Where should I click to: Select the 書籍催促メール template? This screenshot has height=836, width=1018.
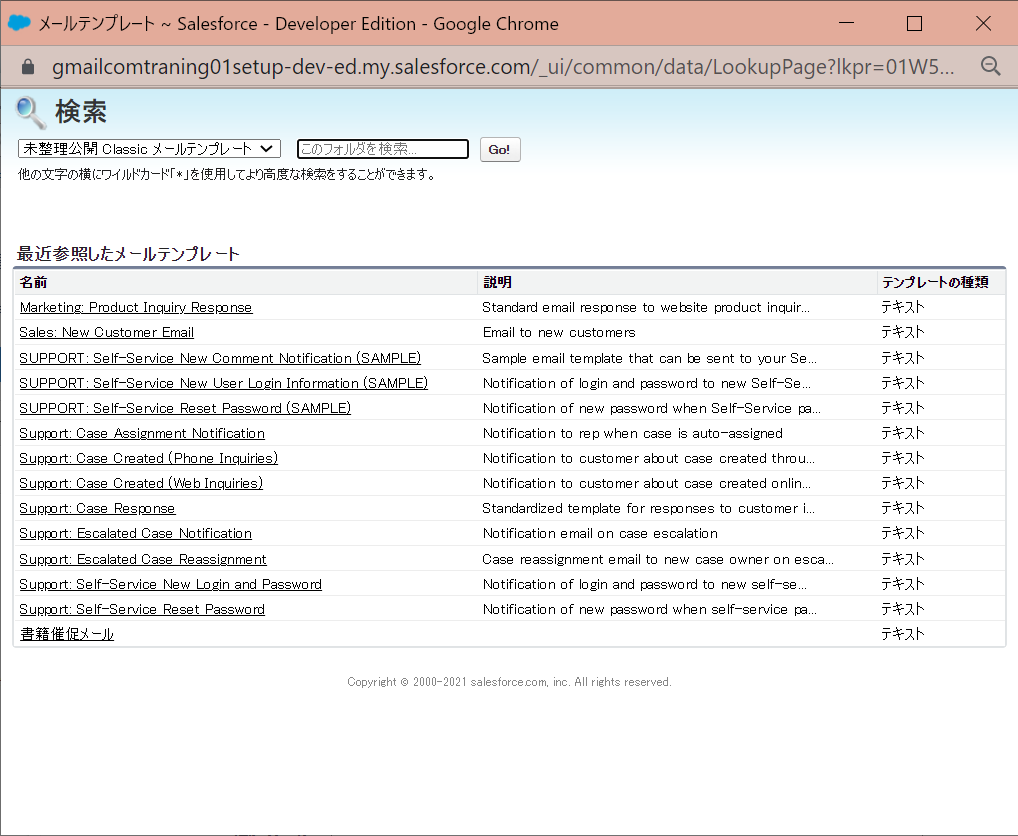[67, 633]
